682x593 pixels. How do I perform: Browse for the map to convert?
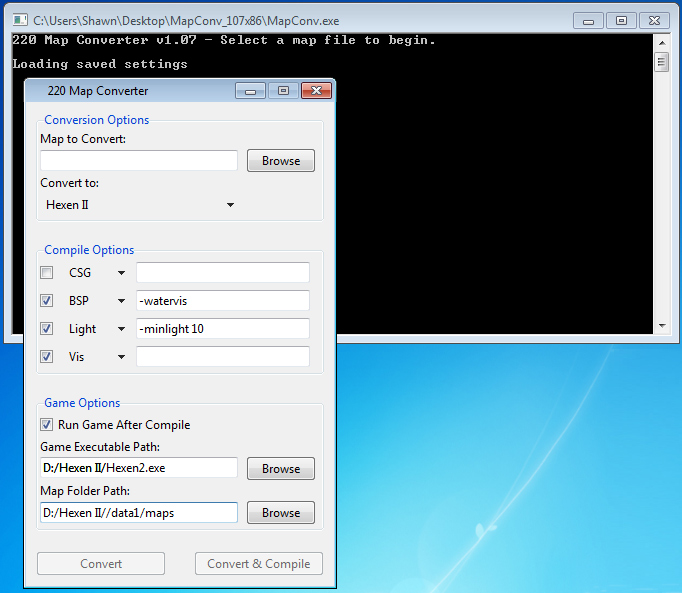pos(281,161)
